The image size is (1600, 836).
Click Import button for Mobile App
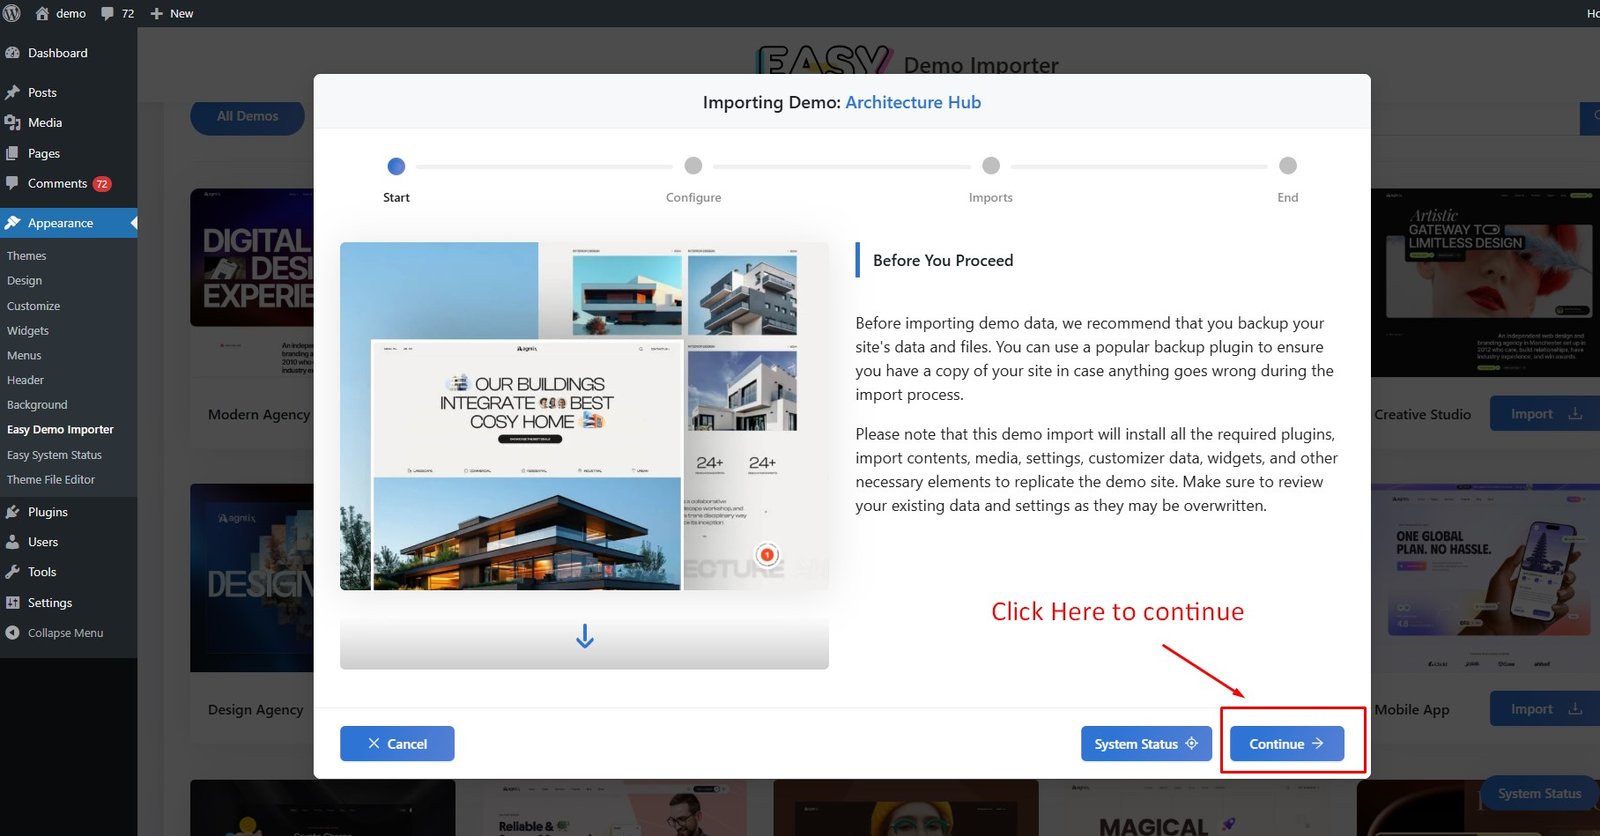pos(1545,709)
